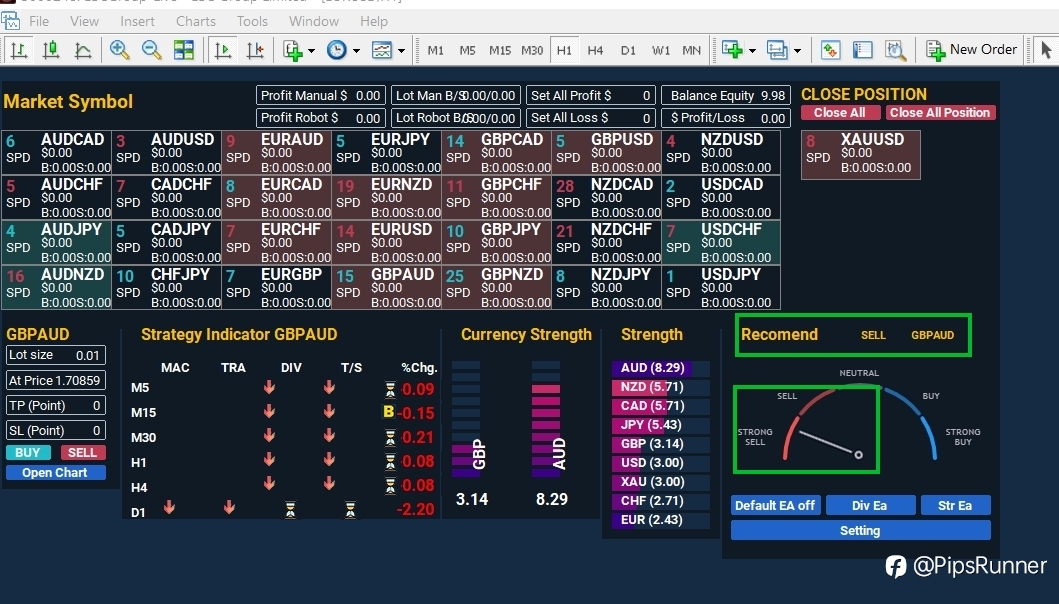Select the cursor pointer tool
Screen dimensions: 1059x604
pyautogui.click(x=1046, y=50)
